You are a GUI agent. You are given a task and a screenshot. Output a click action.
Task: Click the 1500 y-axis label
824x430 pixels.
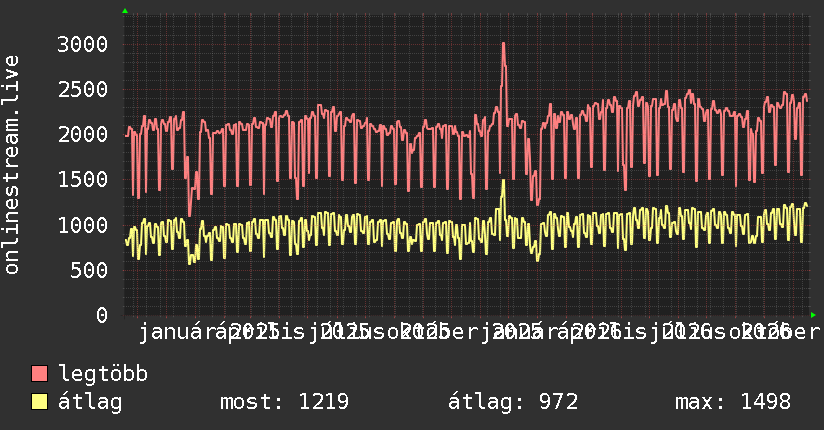pos(83,180)
